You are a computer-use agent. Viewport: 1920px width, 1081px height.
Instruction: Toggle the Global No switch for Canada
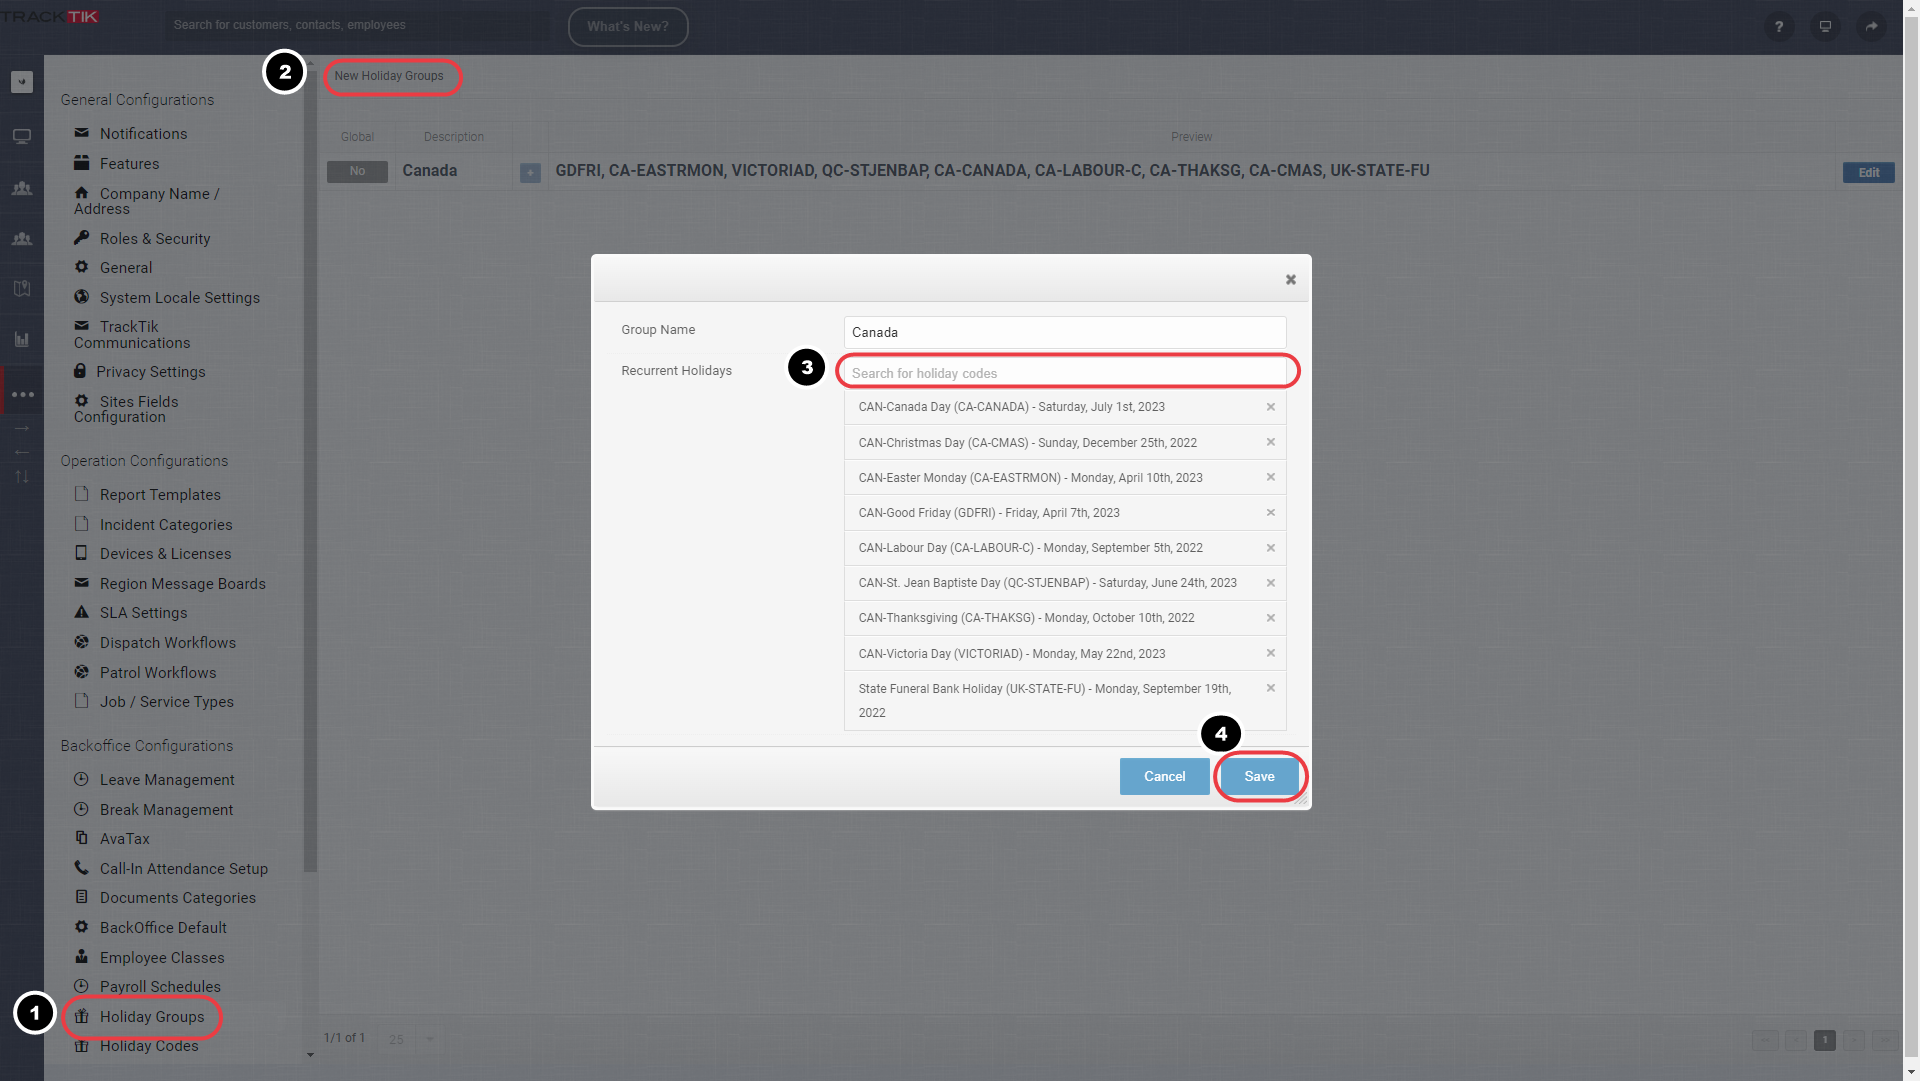357,172
